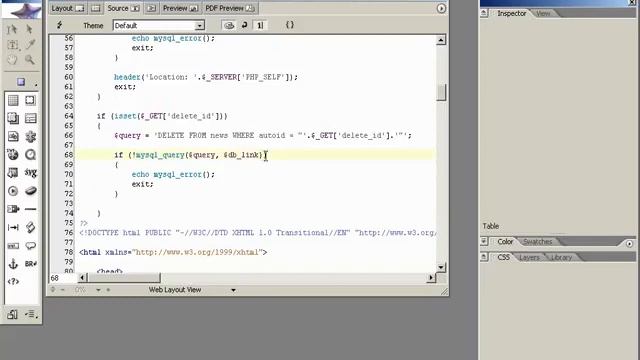Choose the Windows Media play object

(x=13, y=191)
